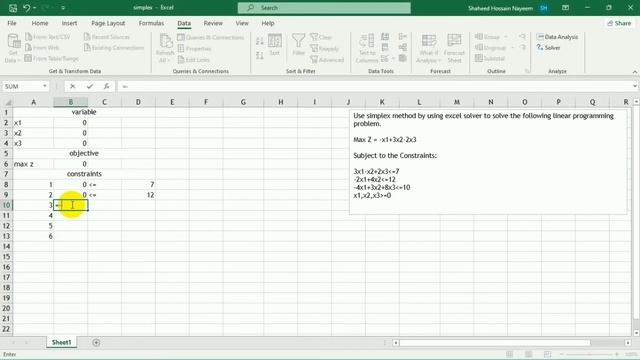Open Manage Data Model
Screen dimensions: 640x360
click(x=402, y=58)
